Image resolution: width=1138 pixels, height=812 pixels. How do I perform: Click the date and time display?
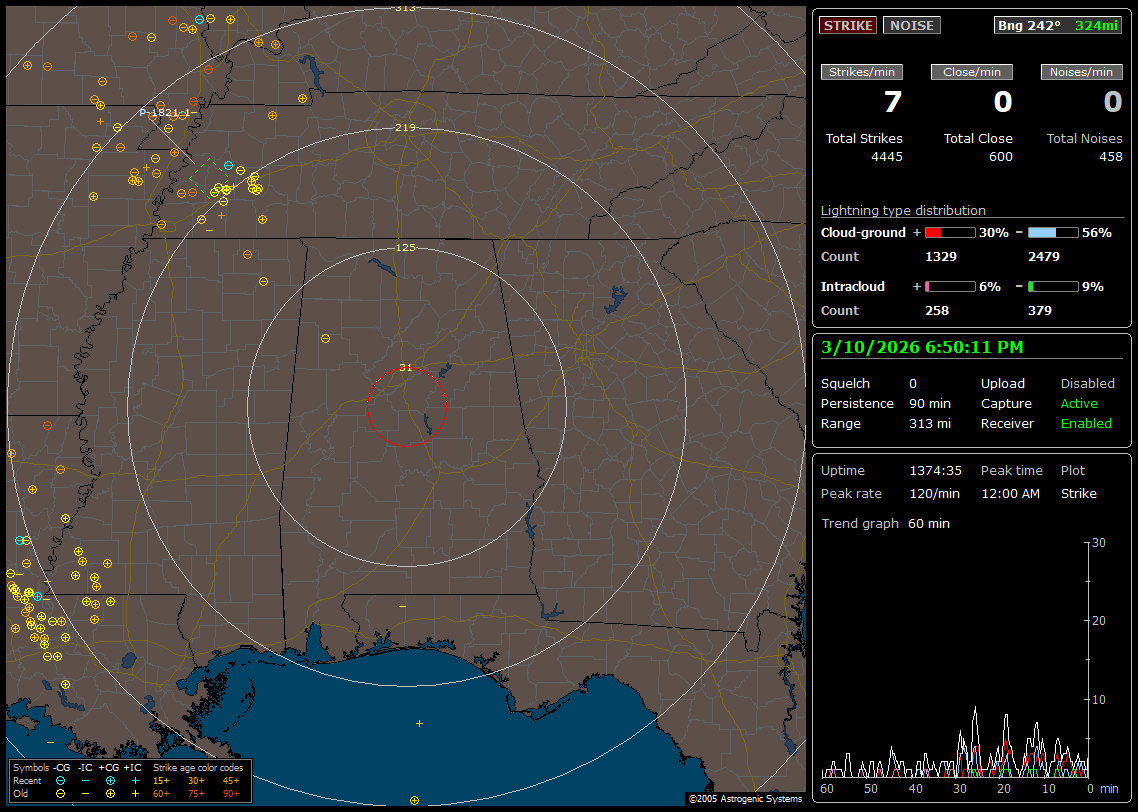click(x=921, y=347)
